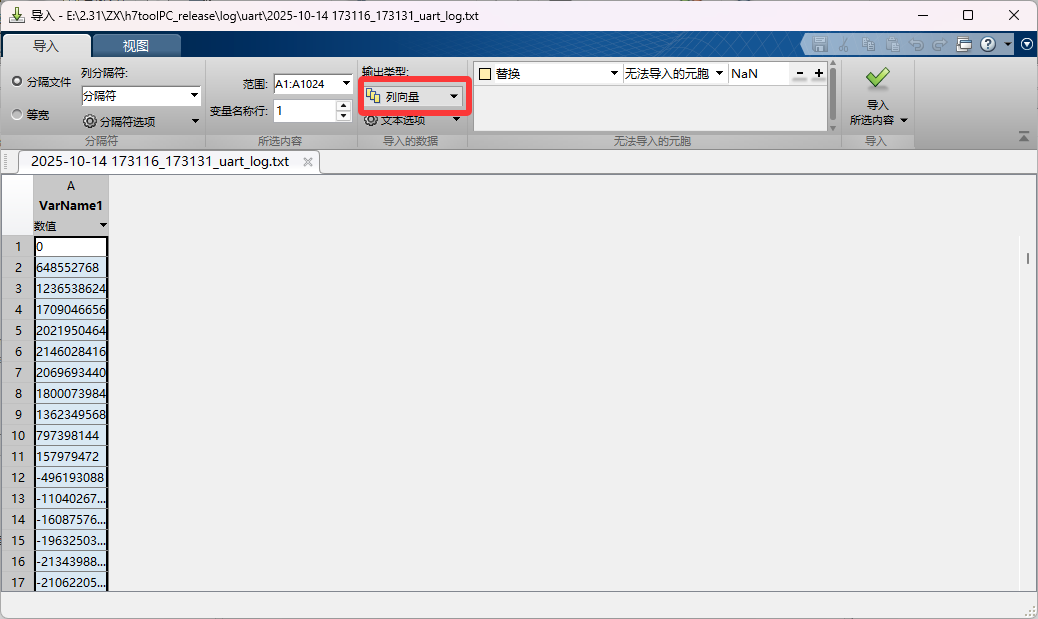Click the green Import Selection checkmark icon
The height and width of the screenshot is (619, 1038).
pyautogui.click(x=877, y=79)
